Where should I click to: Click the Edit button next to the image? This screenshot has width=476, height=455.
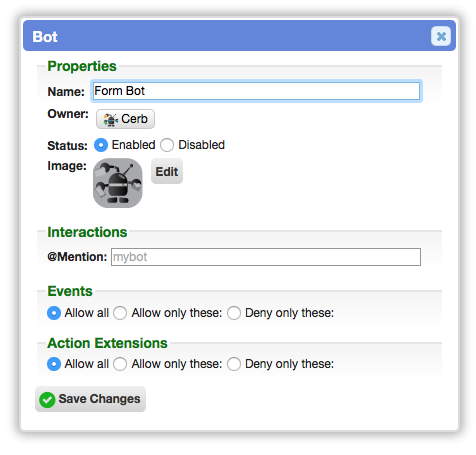point(167,171)
